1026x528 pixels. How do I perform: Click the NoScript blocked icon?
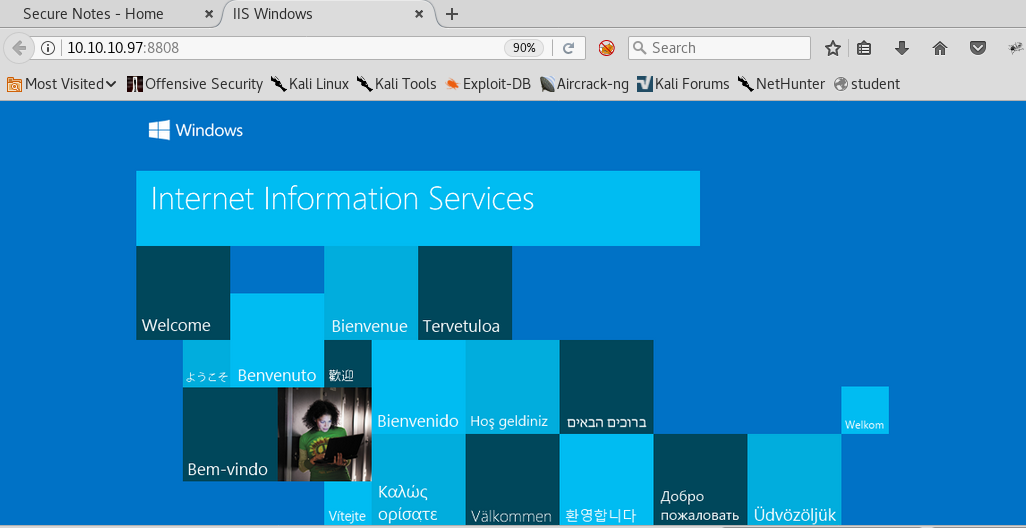[606, 48]
